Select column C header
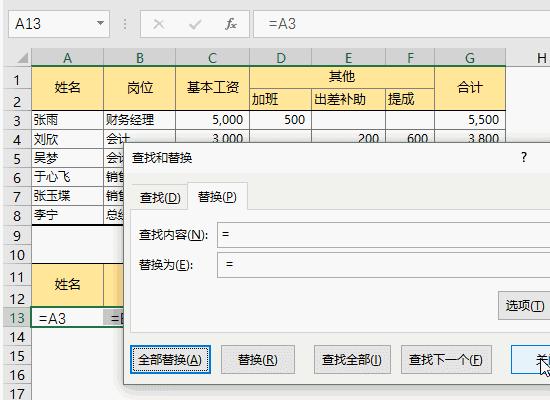Screen dimensions: 550x400 (212, 58)
